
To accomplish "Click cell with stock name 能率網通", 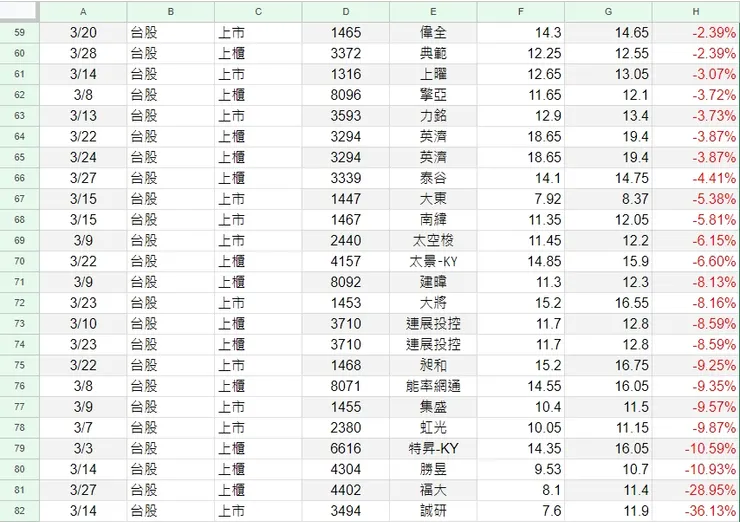I will [433, 386].
